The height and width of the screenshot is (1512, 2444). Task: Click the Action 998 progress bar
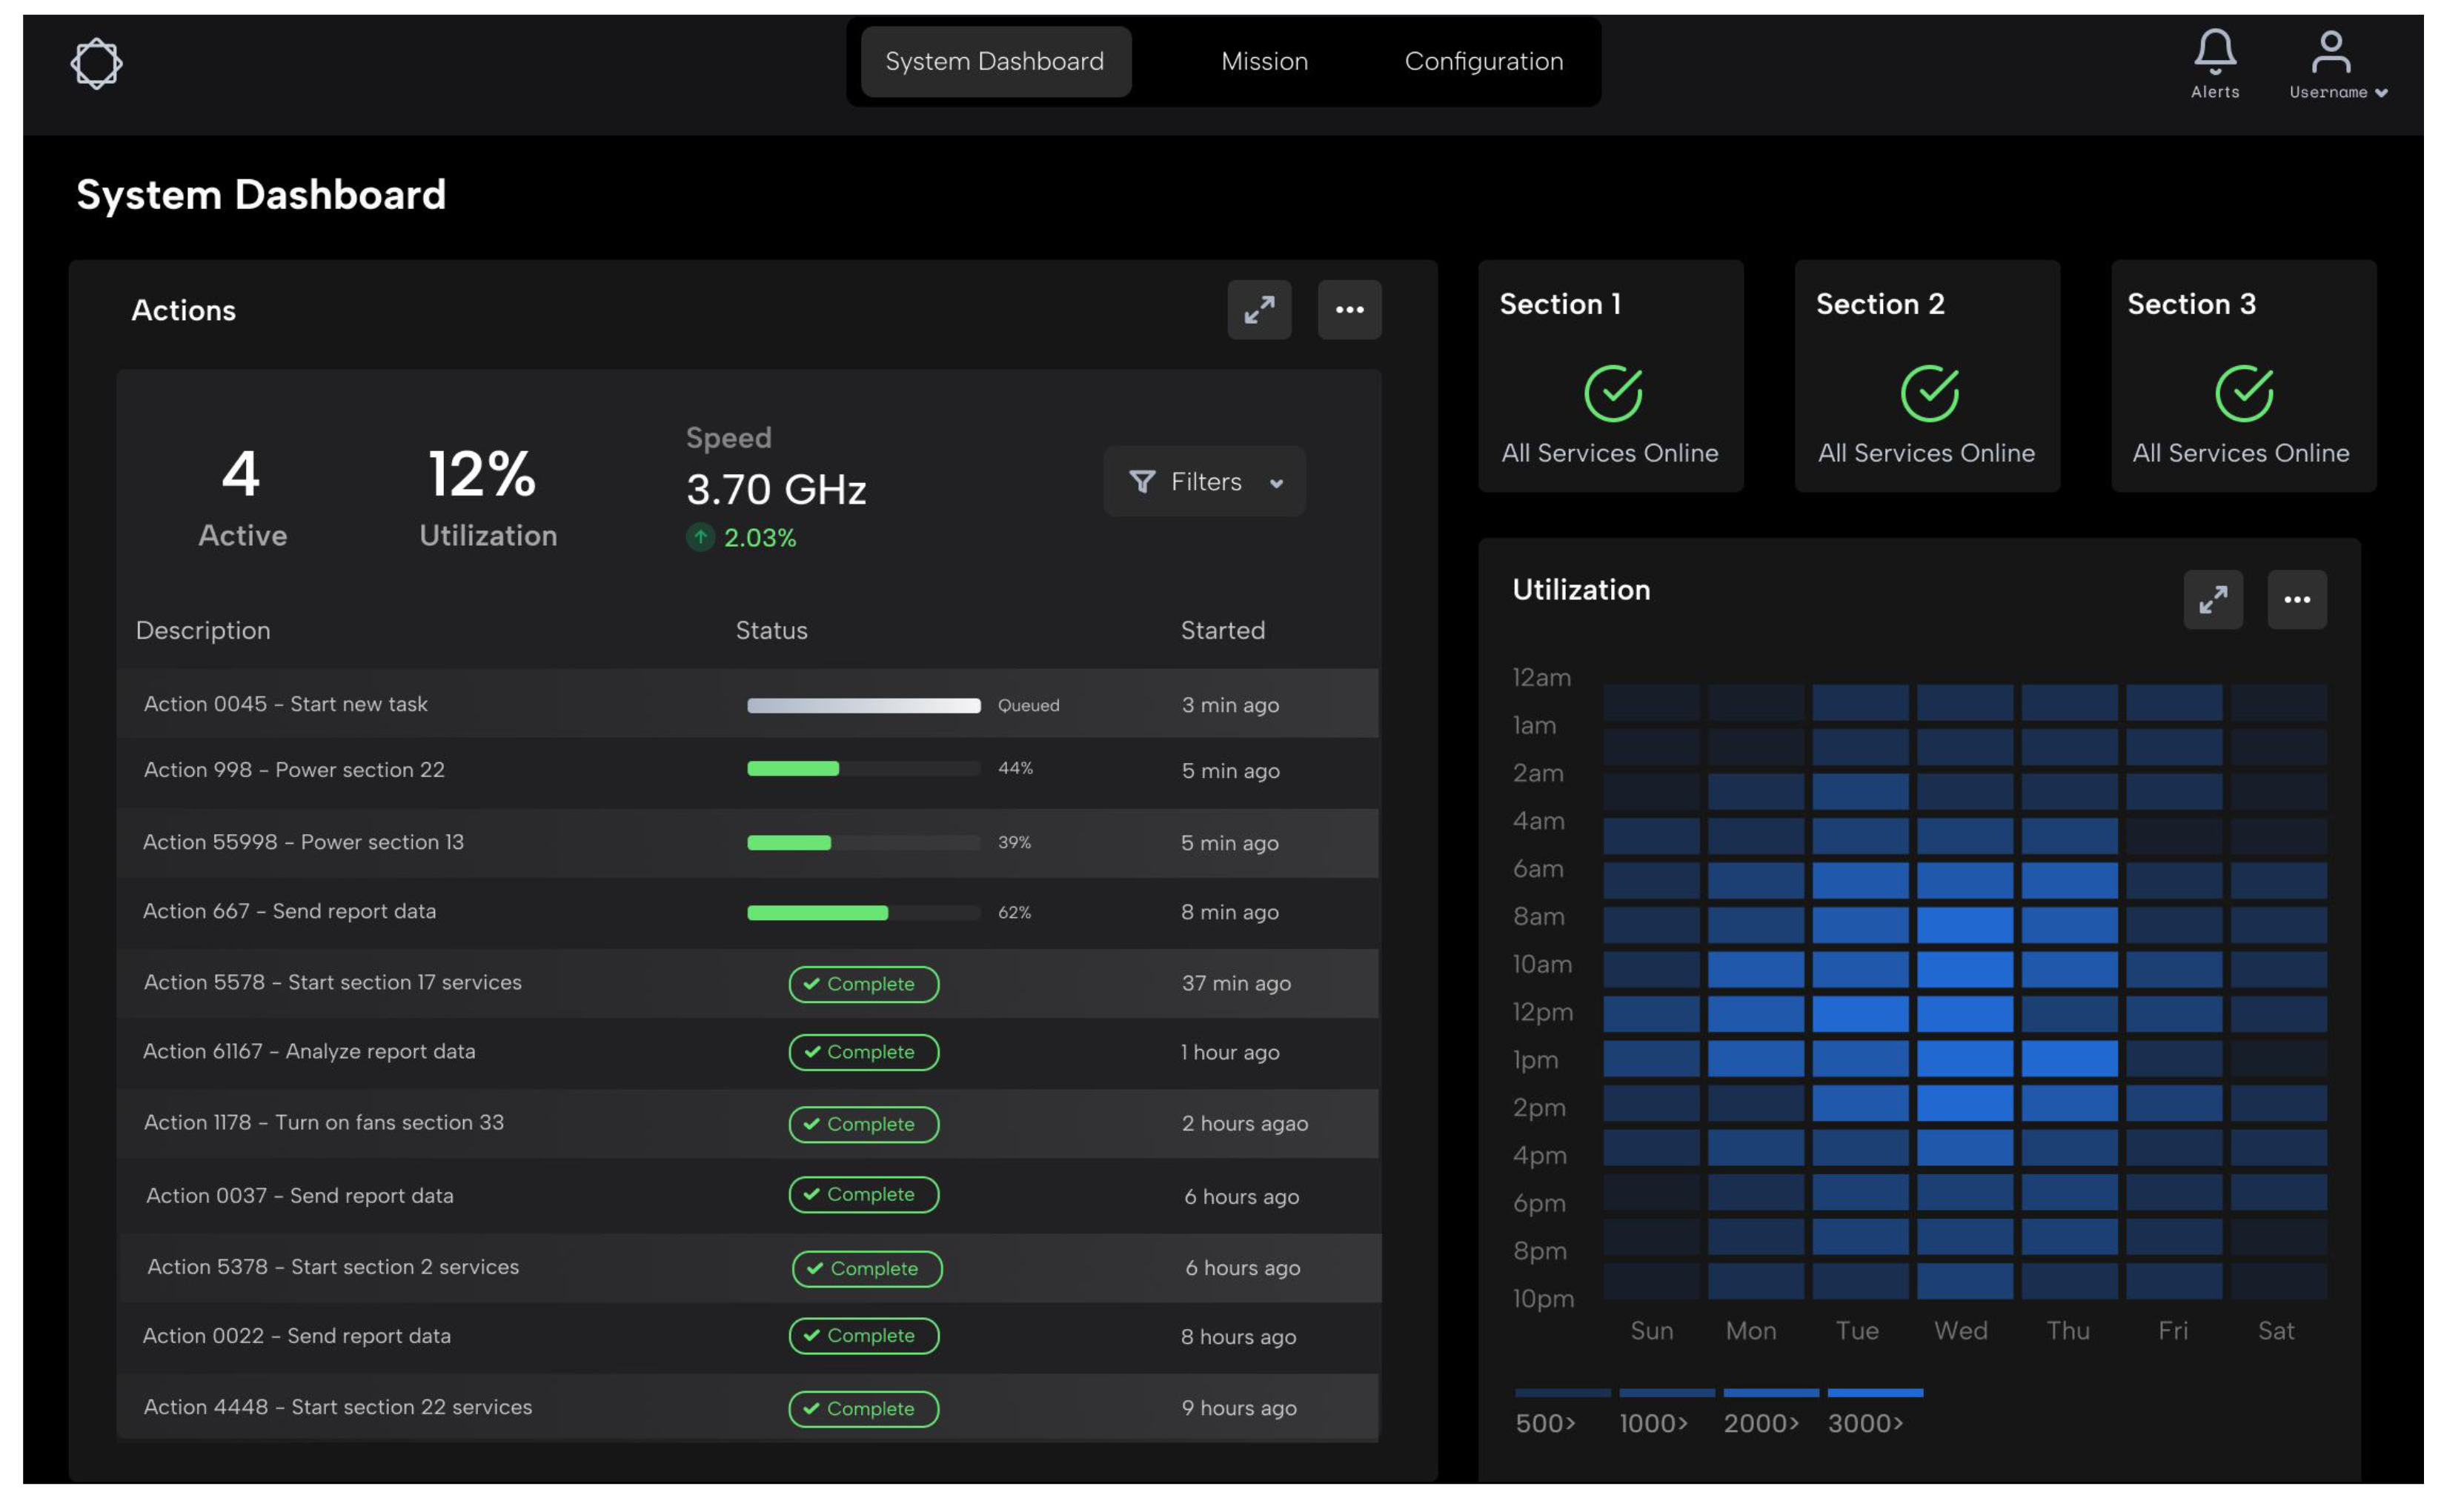pos(863,769)
